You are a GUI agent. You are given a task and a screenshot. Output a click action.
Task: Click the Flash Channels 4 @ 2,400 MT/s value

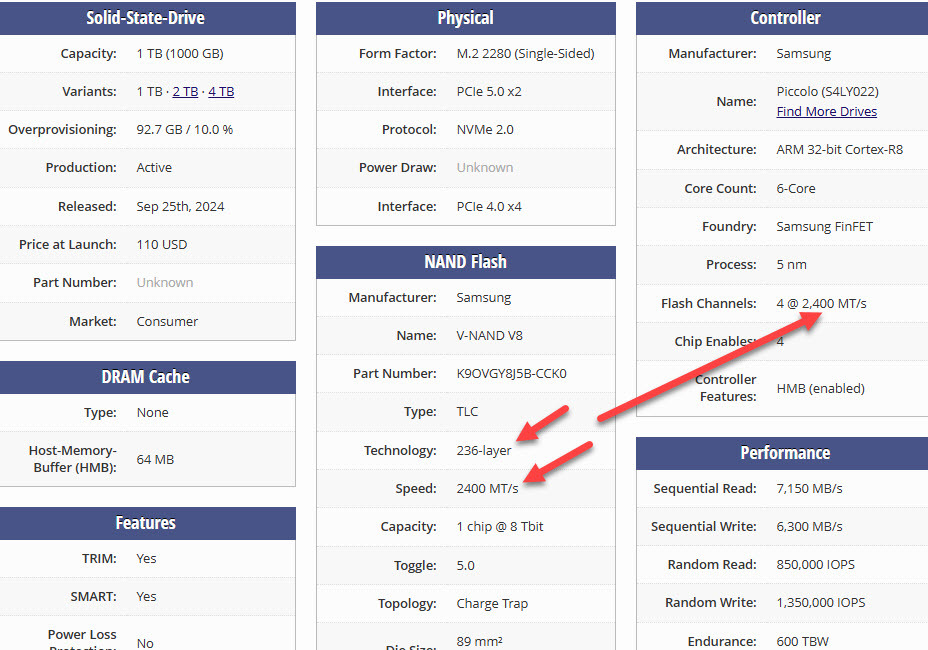coord(821,303)
